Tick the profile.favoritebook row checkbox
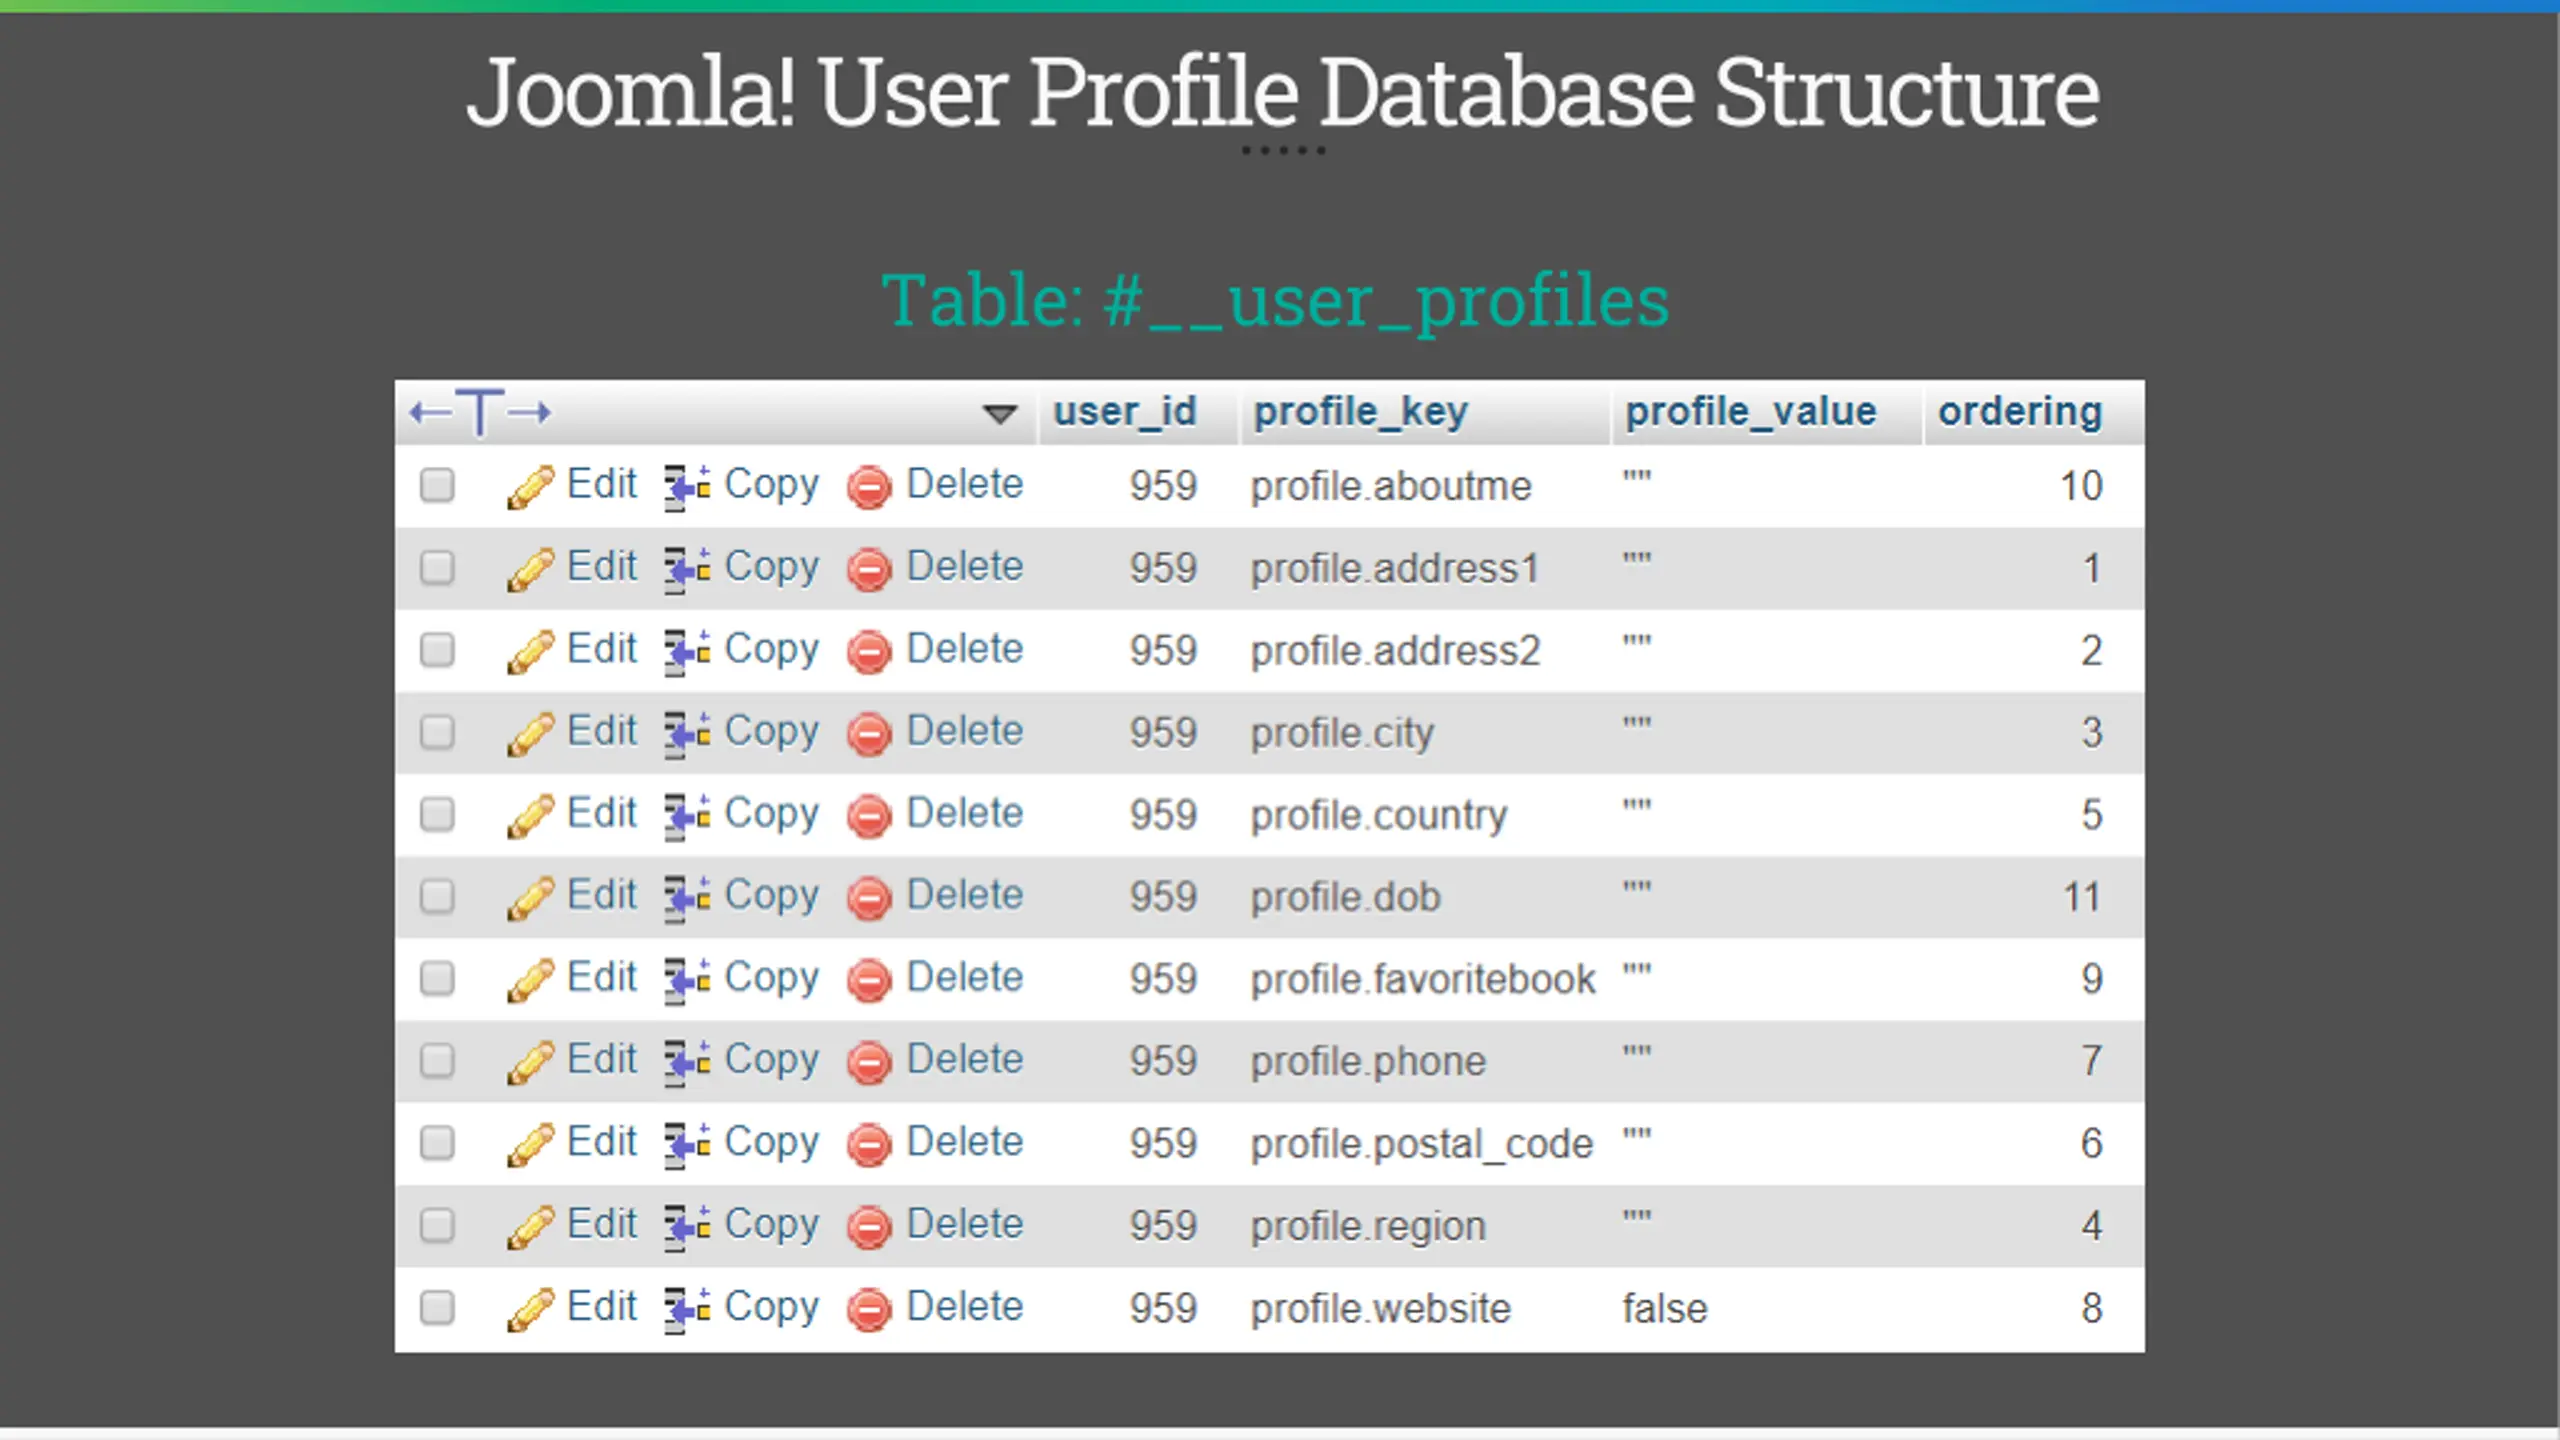 point(437,978)
